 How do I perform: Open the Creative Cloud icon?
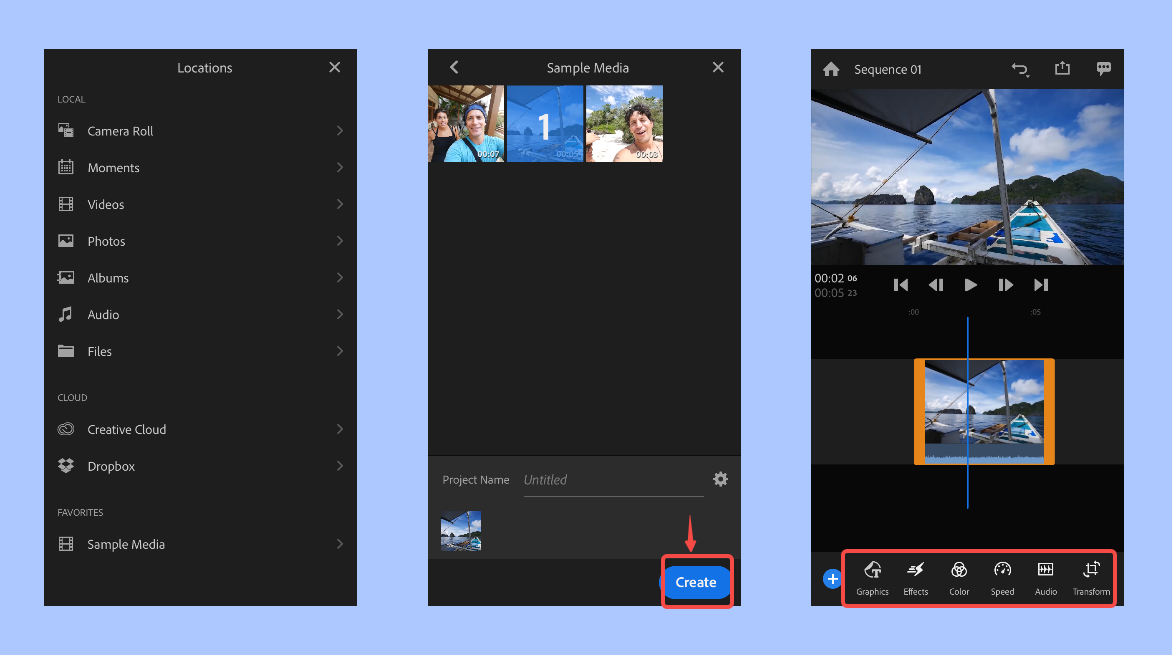click(x=66, y=428)
